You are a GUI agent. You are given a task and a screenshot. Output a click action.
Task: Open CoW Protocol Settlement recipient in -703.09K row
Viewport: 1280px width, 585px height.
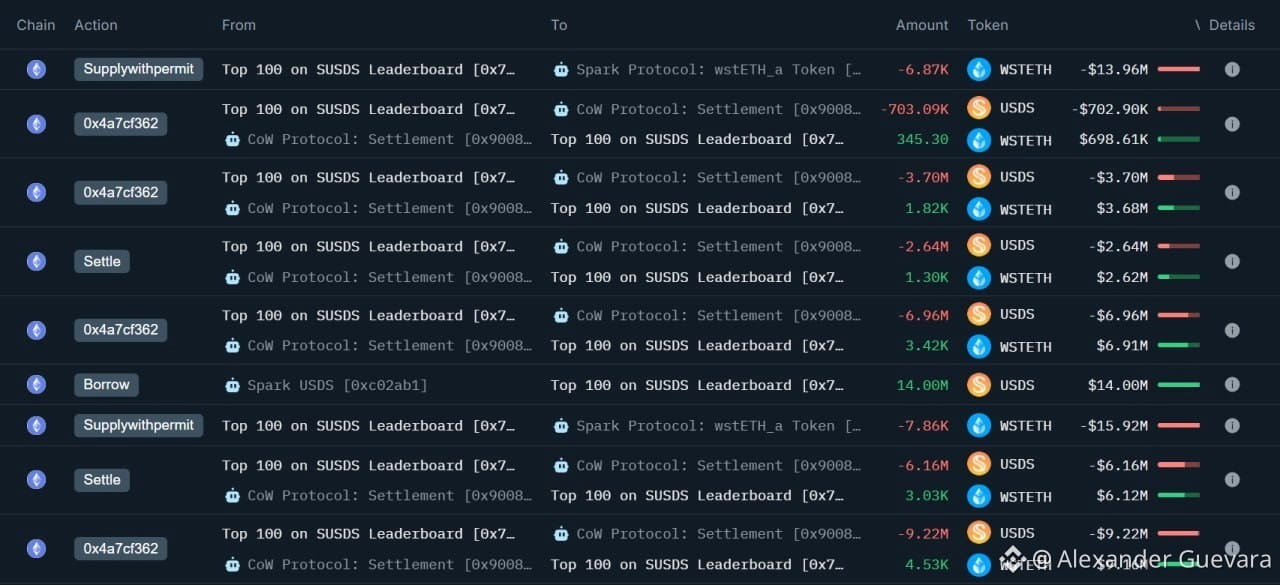tap(718, 108)
